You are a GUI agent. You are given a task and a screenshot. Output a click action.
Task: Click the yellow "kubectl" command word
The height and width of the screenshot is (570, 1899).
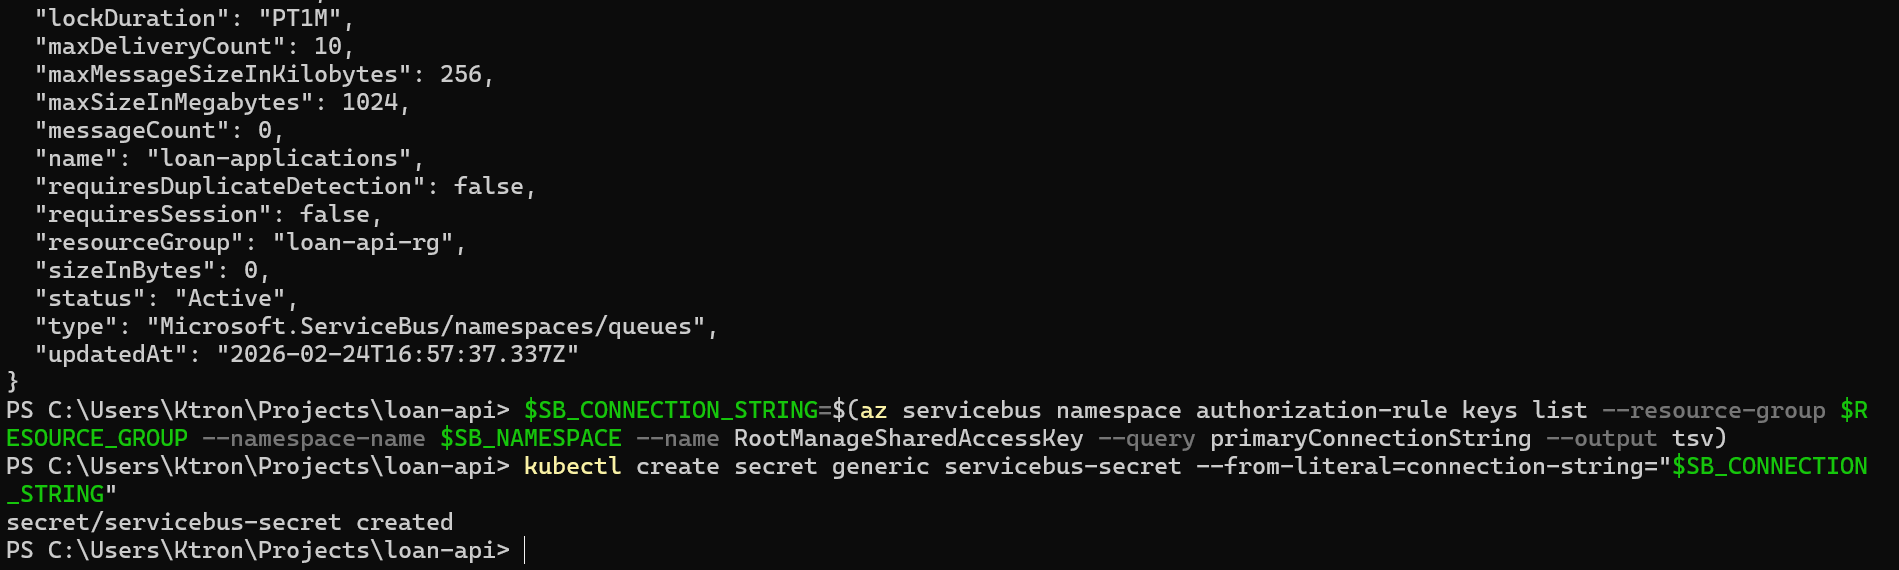click(572, 466)
